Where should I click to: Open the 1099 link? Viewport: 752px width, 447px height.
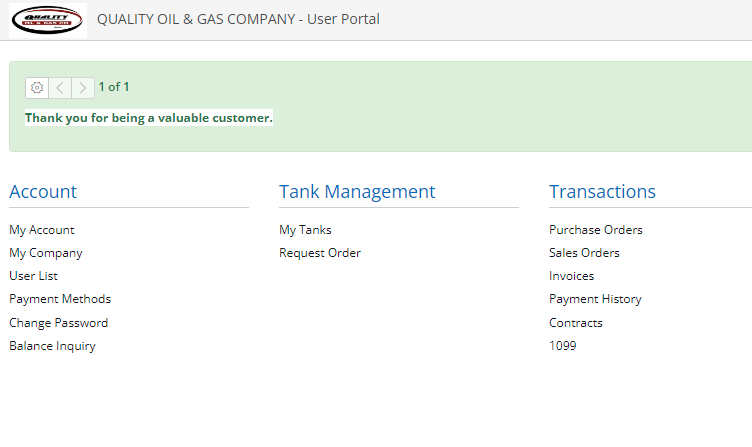pyautogui.click(x=562, y=346)
